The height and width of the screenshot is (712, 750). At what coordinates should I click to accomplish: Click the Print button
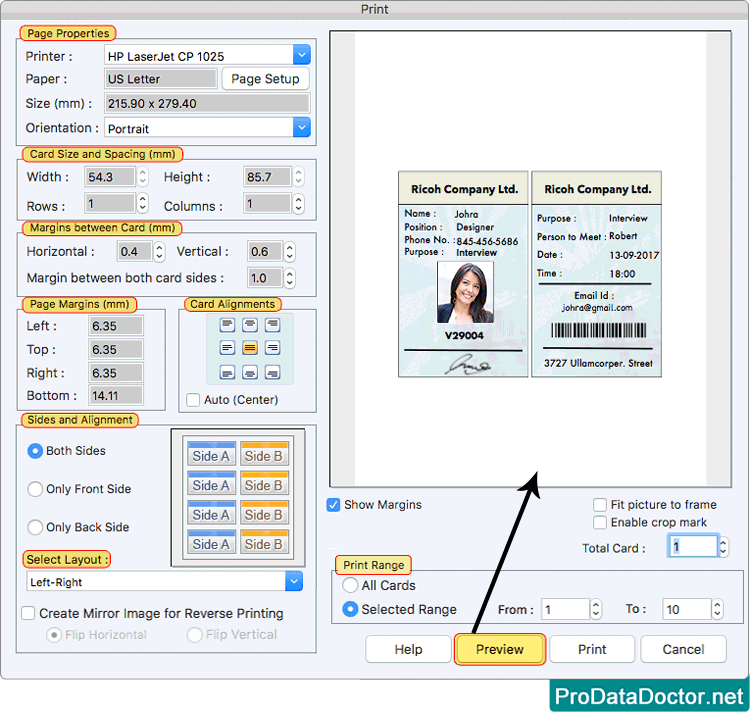click(592, 649)
